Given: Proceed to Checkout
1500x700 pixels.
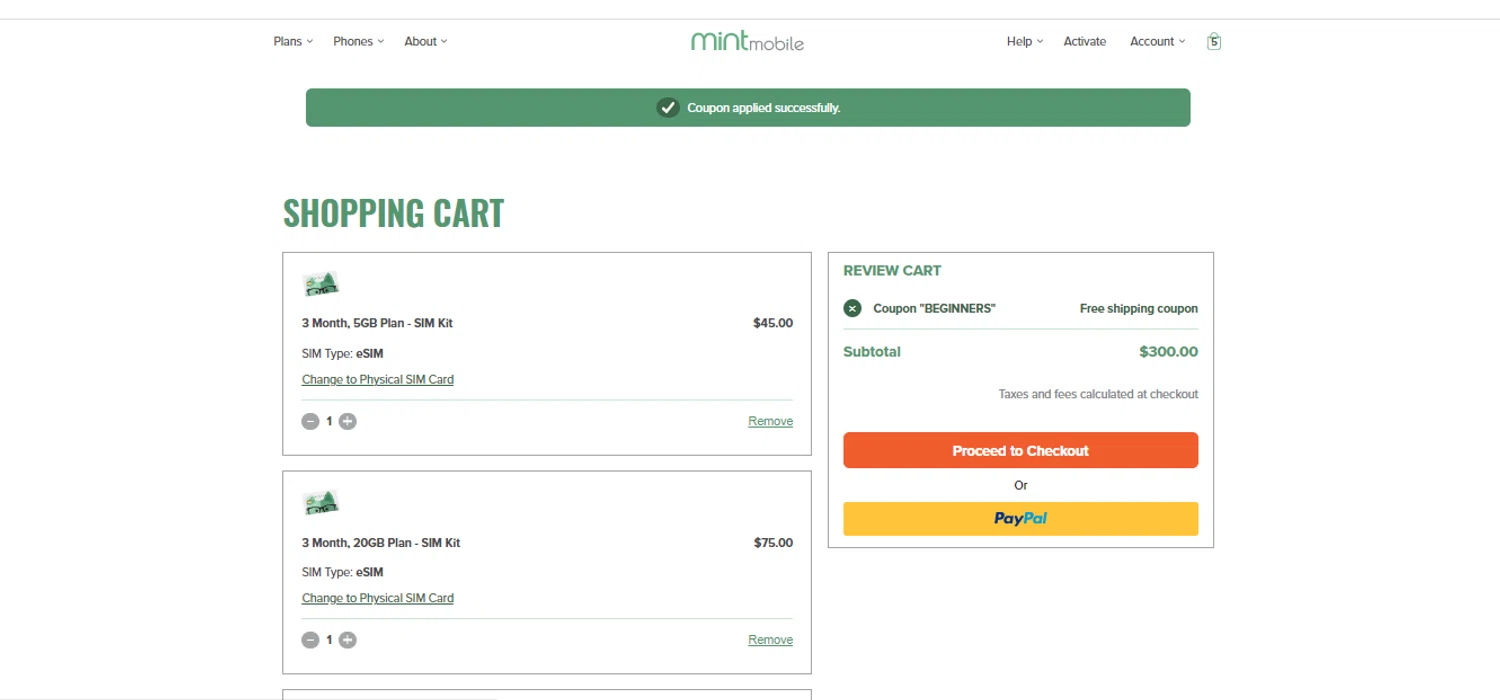Looking at the screenshot, I should (1020, 450).
